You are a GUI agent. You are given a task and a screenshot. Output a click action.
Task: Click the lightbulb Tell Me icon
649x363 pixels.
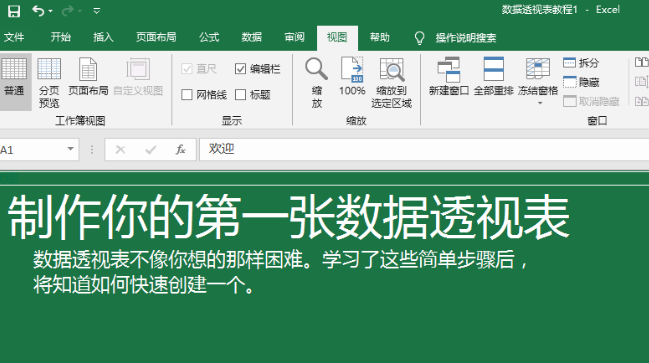(419, 38)
